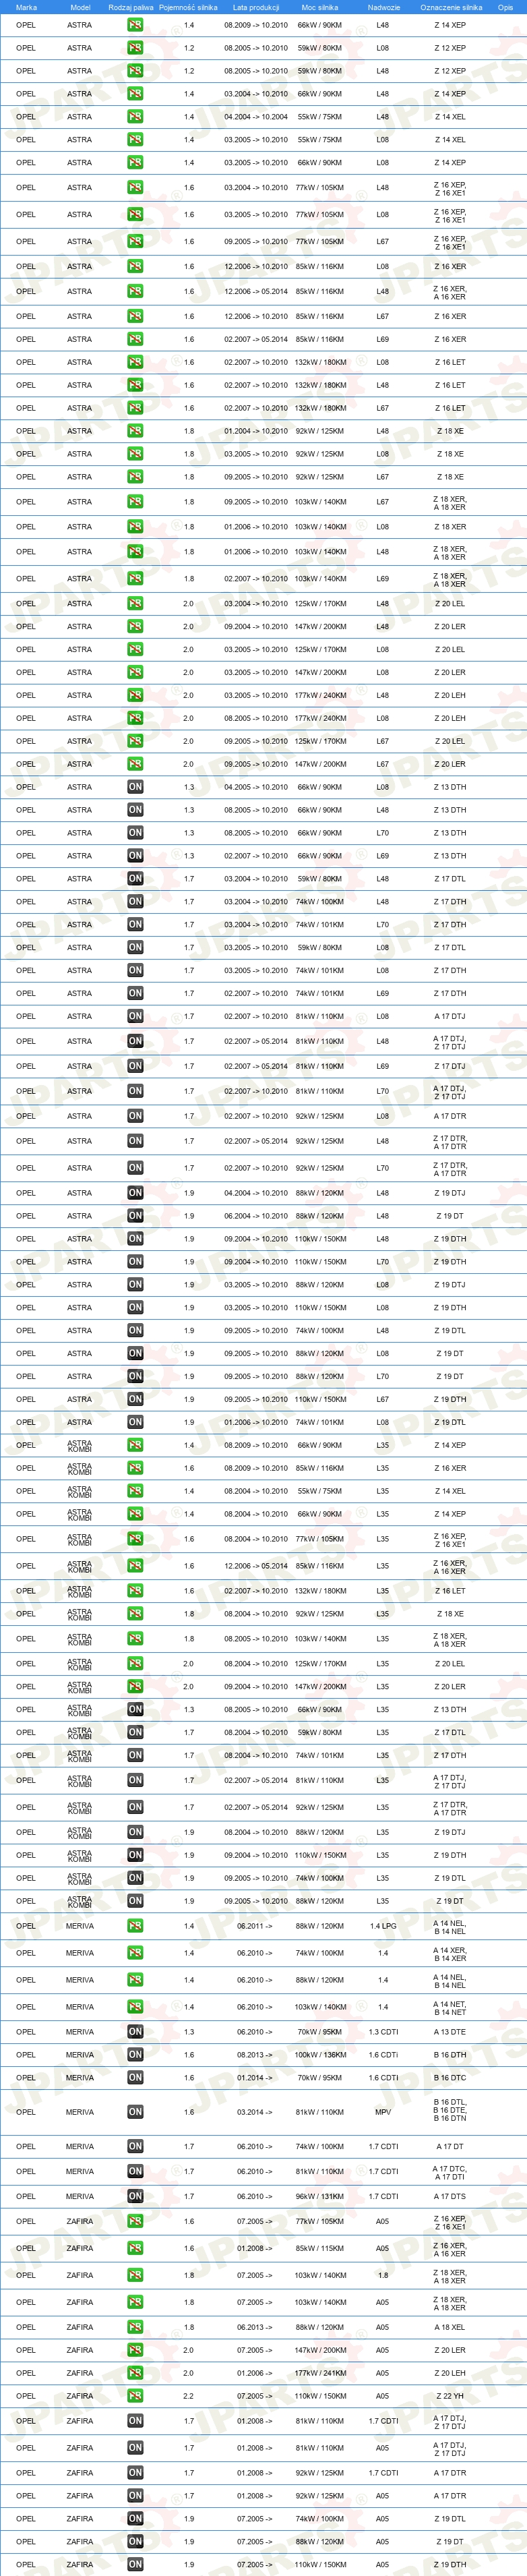Click petrol icon in Zafira Z 20 LEH row

coord(135,2373)
